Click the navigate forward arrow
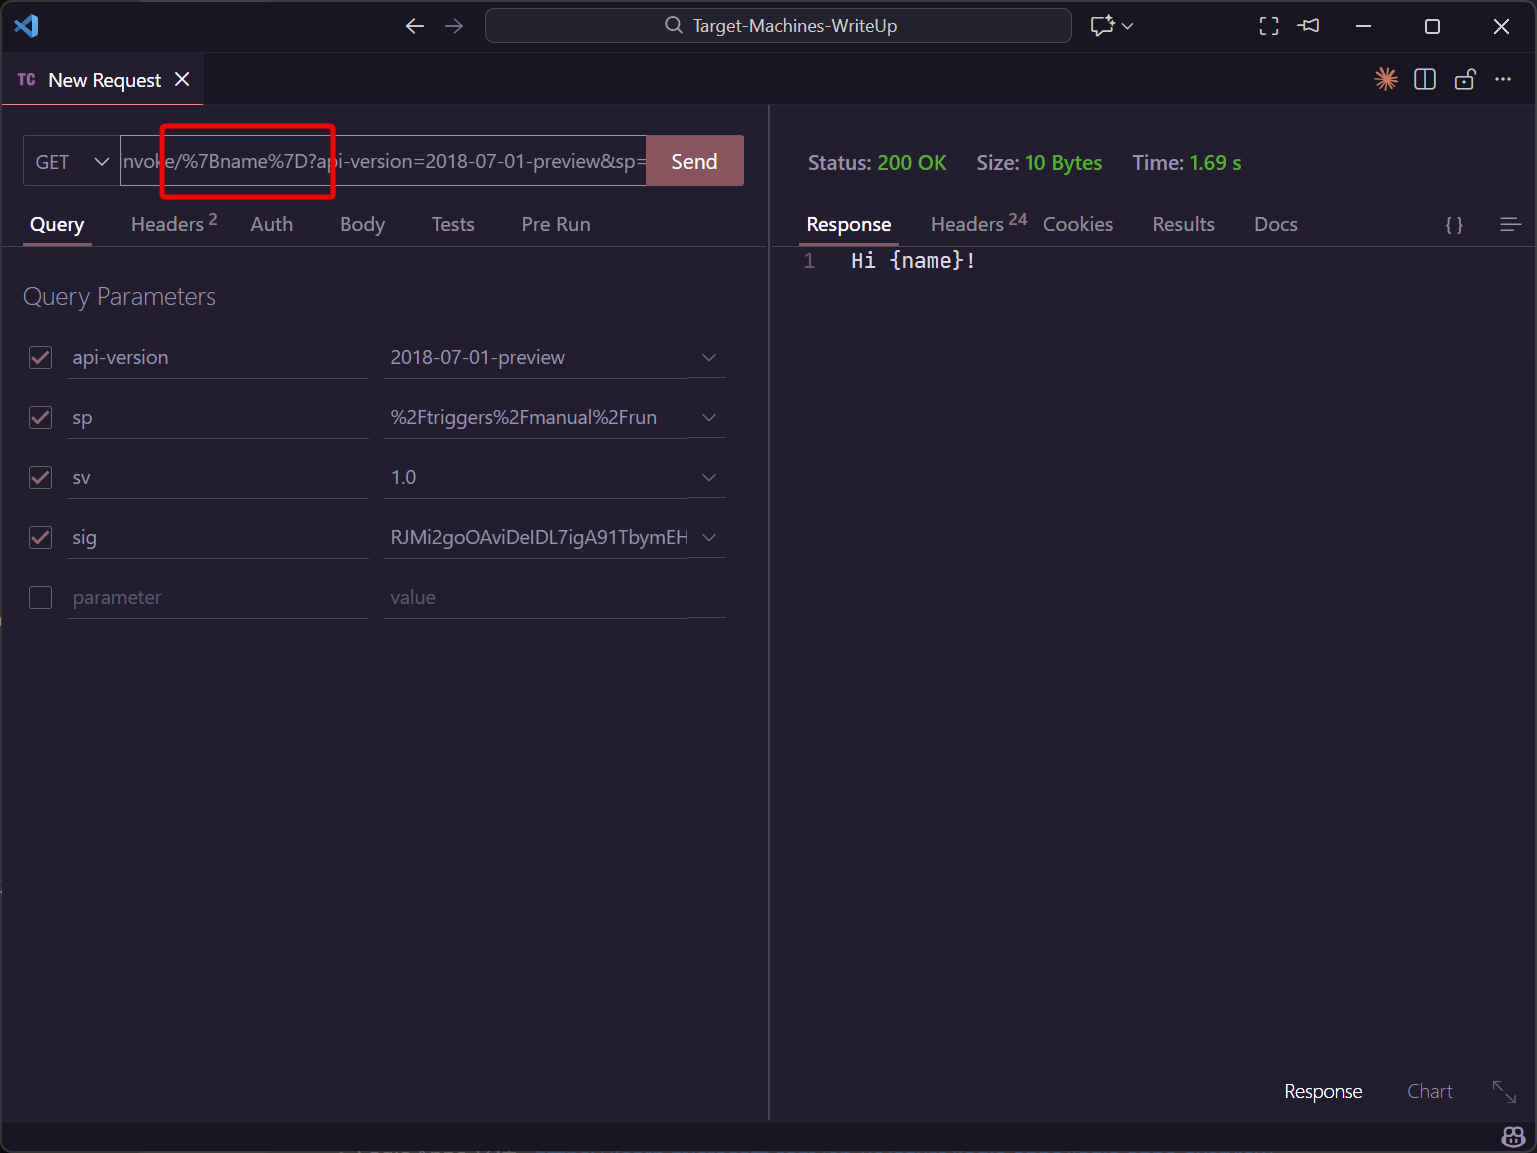The image size is (1537, 1153). [x=454, y=26]
